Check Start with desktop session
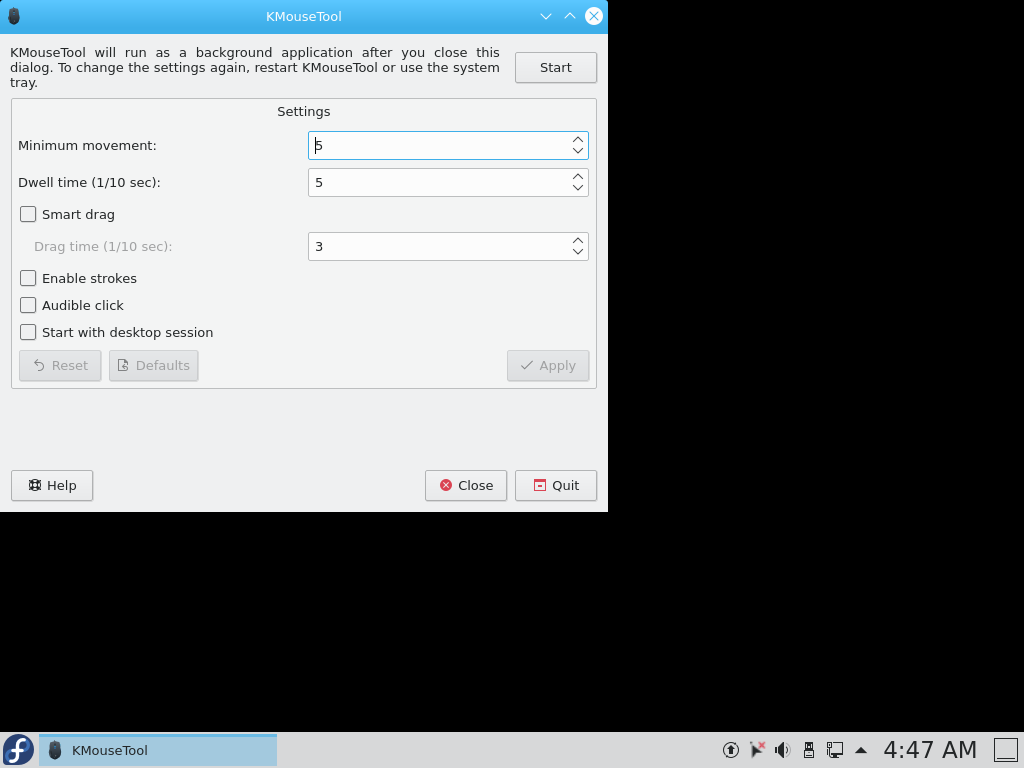Screen dimensions: 1024x768 coord(28,332)
